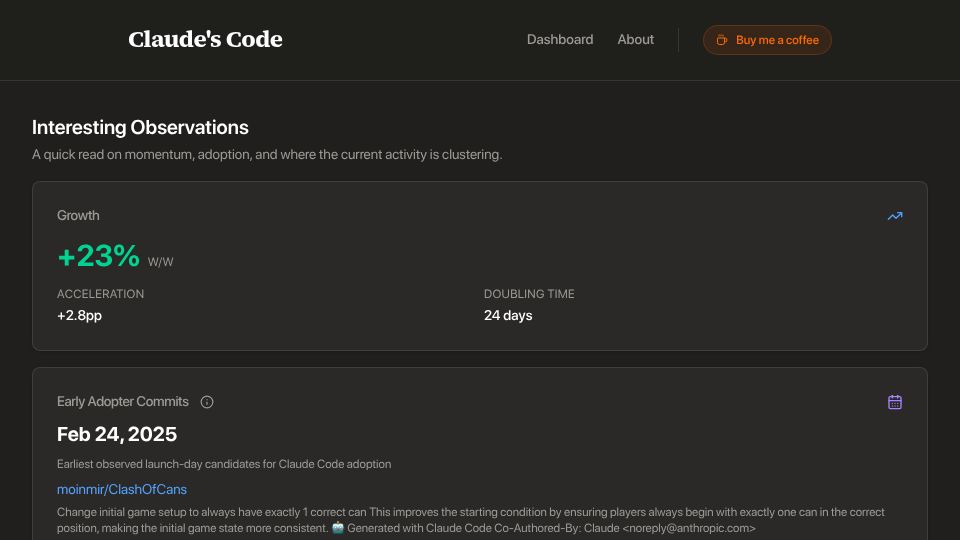Click the Feb 24, 2025 date
The height and width of the screenshot is (540, 960).
coord(117,434)
